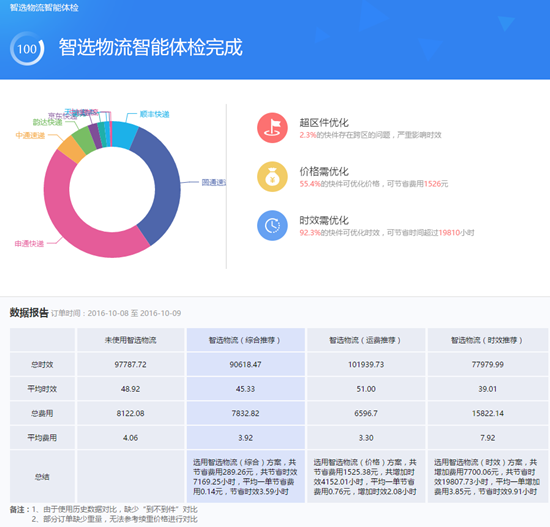Click the 92.3% time savings description
This screenshot has width=550, height=527.
point(387,233)
